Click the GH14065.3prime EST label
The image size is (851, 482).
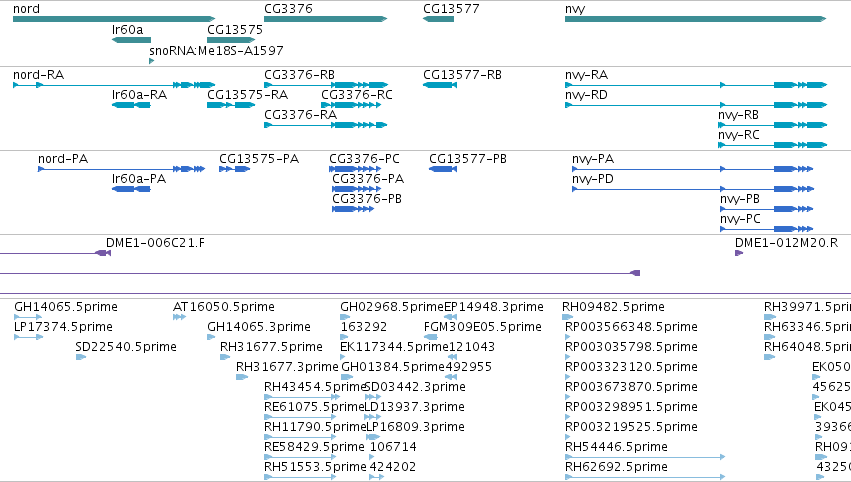pos(259,327)
